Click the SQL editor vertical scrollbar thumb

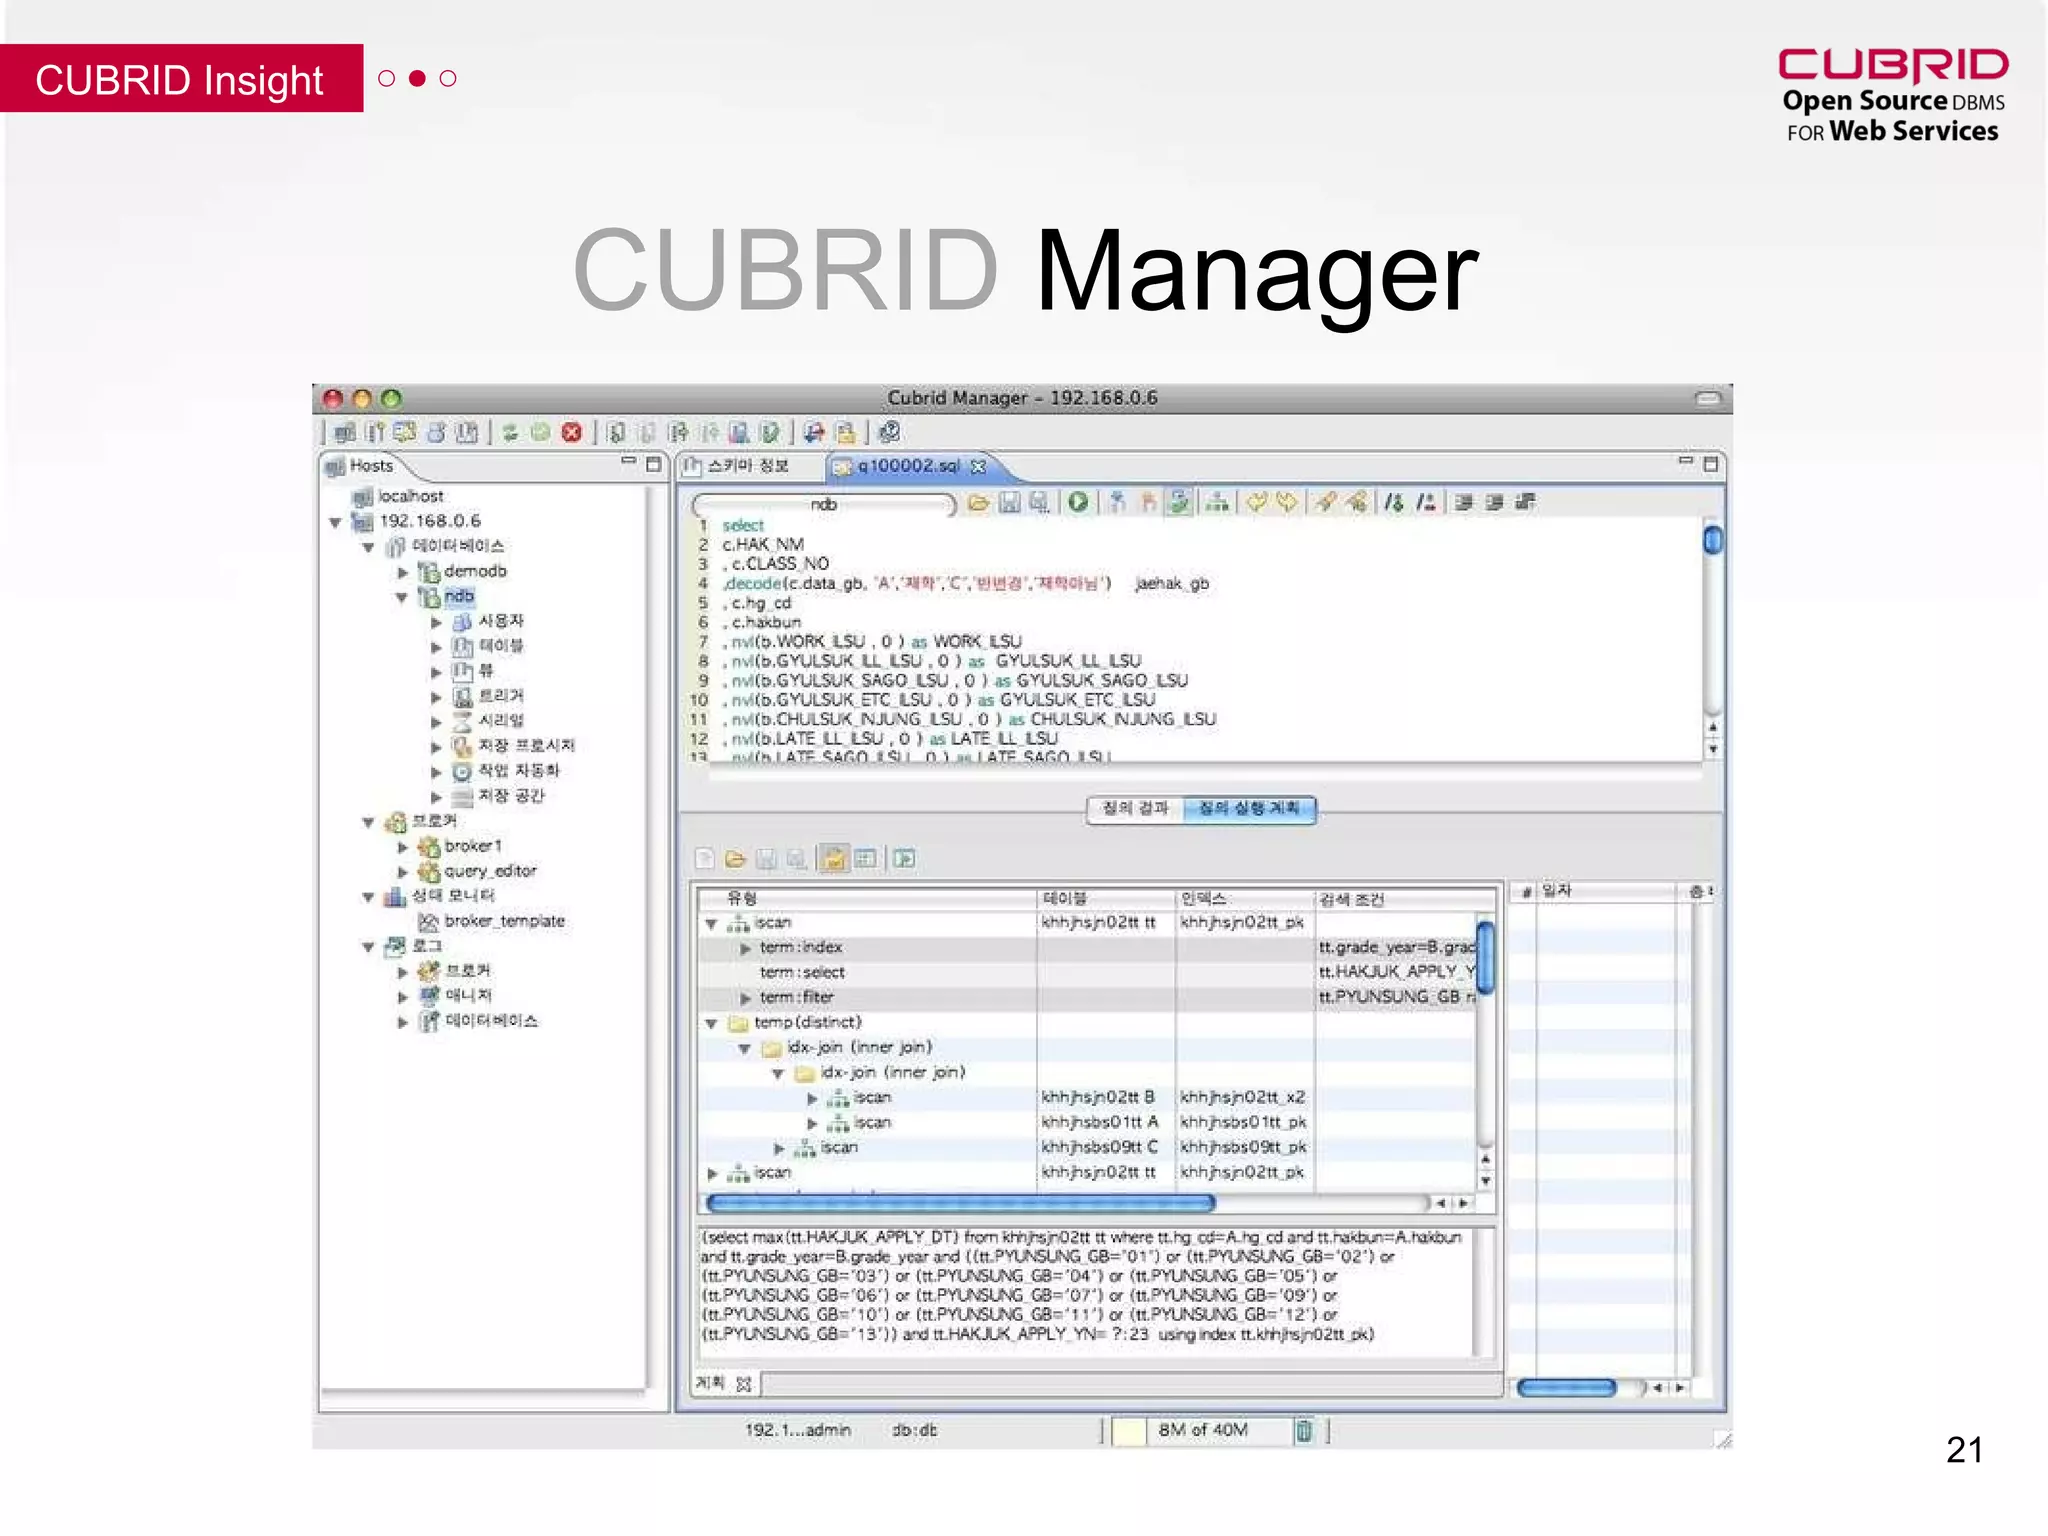(x=1713, y=540)
